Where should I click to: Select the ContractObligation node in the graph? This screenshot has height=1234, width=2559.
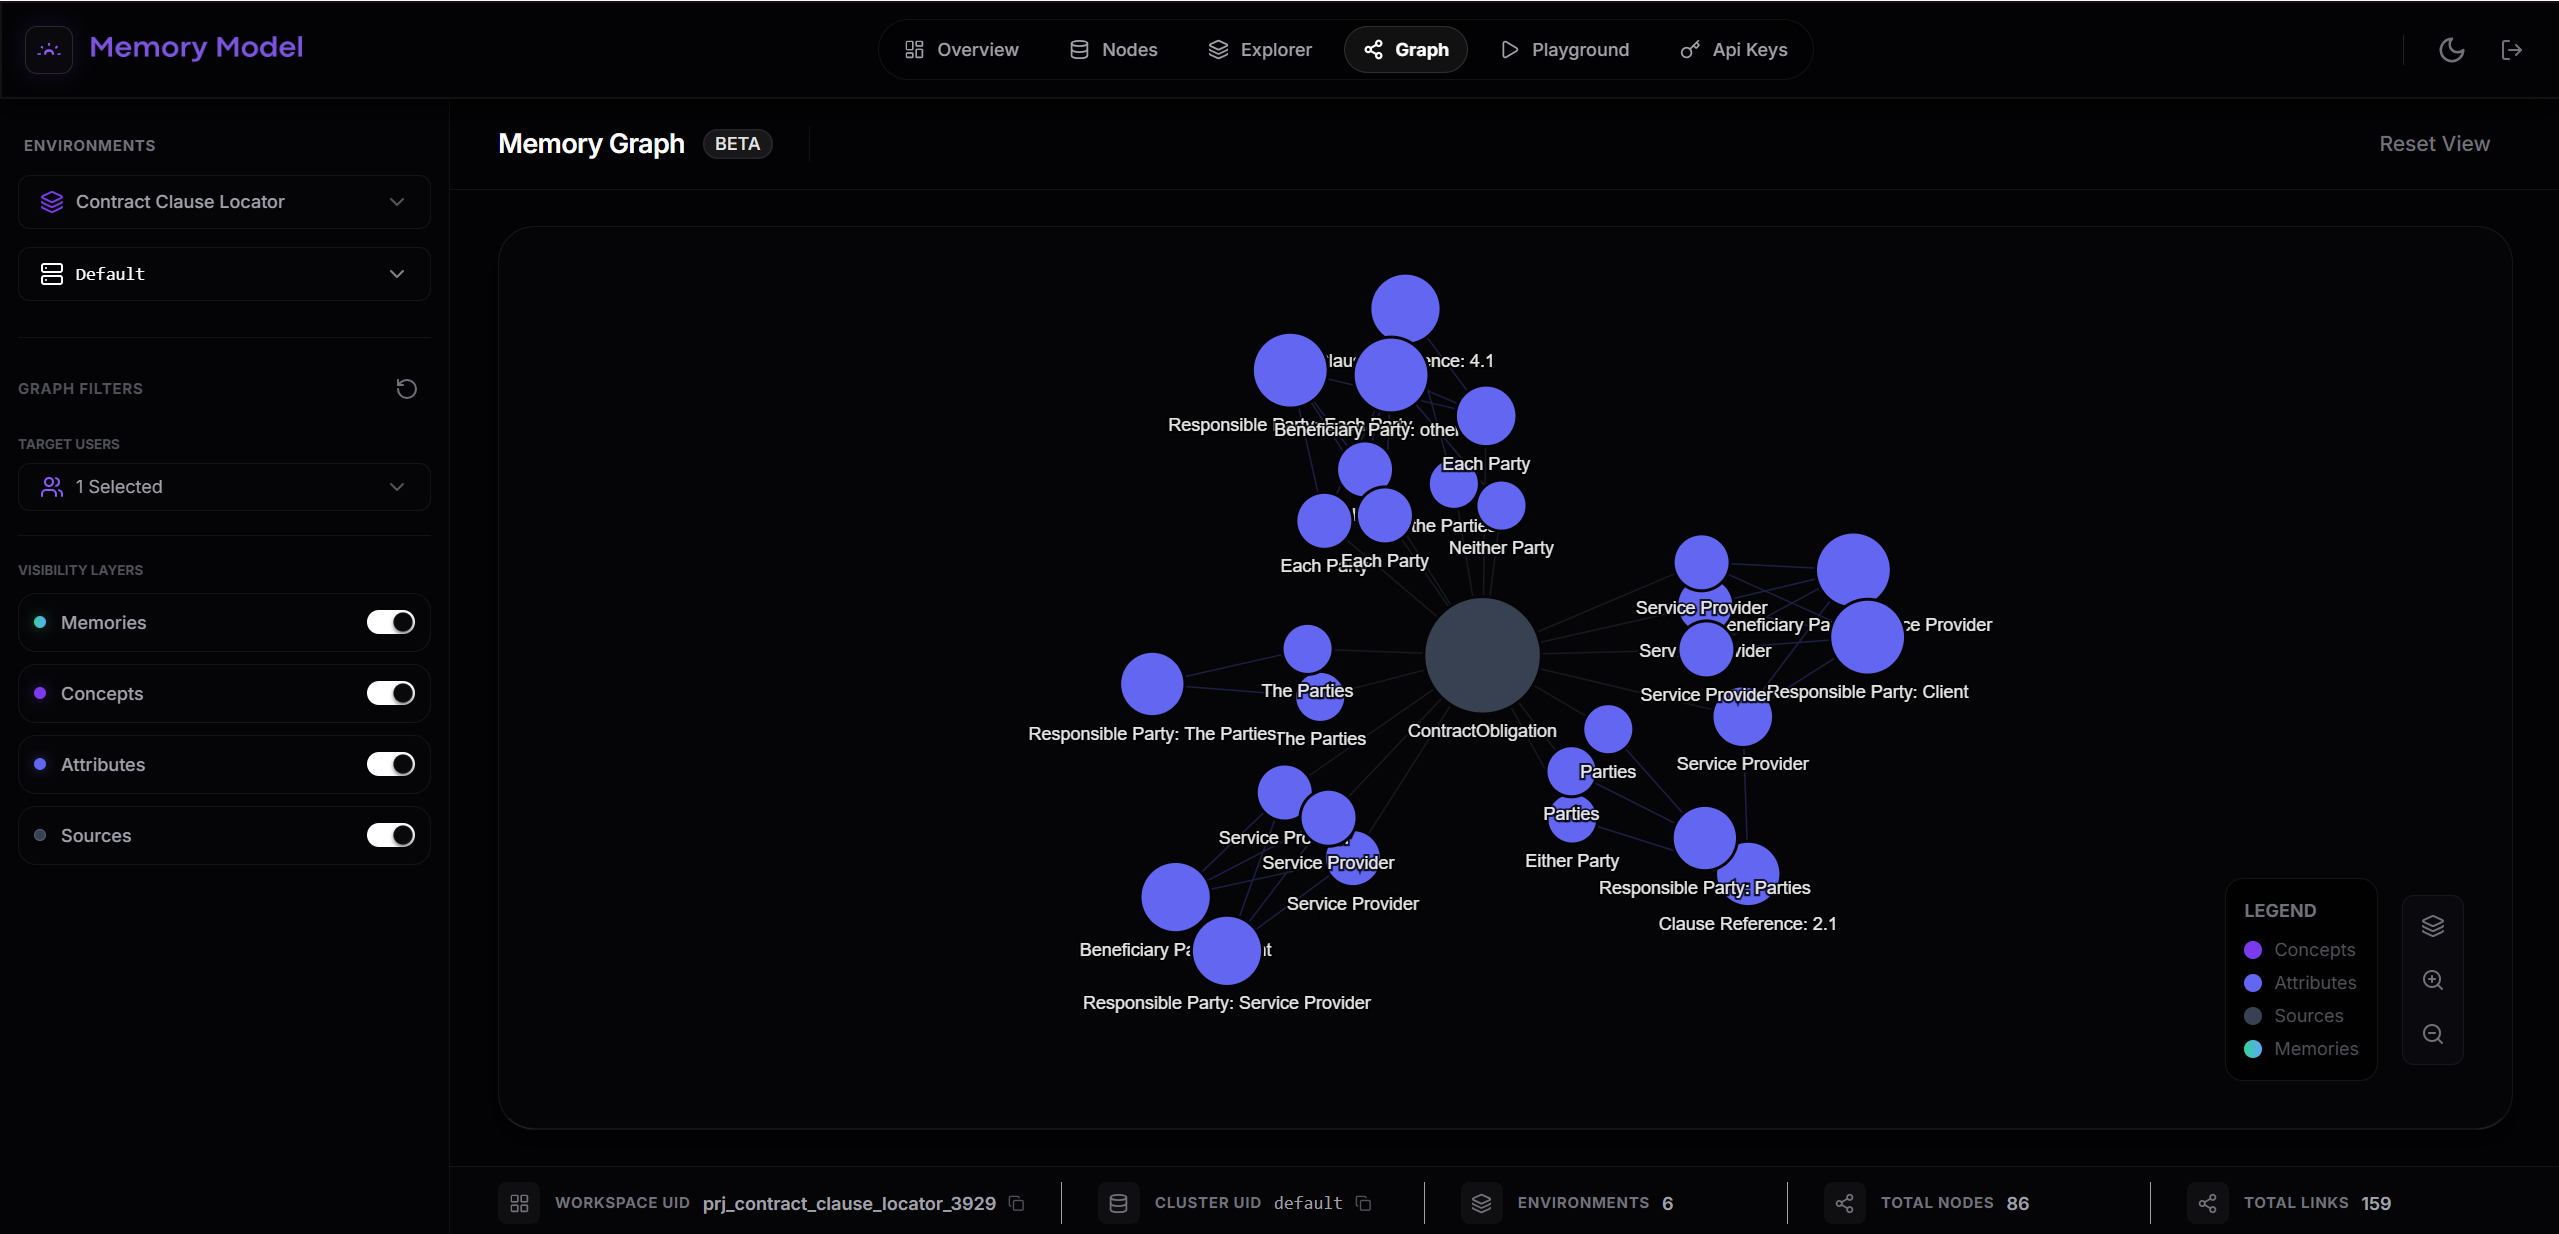[x=1481, y=655]
